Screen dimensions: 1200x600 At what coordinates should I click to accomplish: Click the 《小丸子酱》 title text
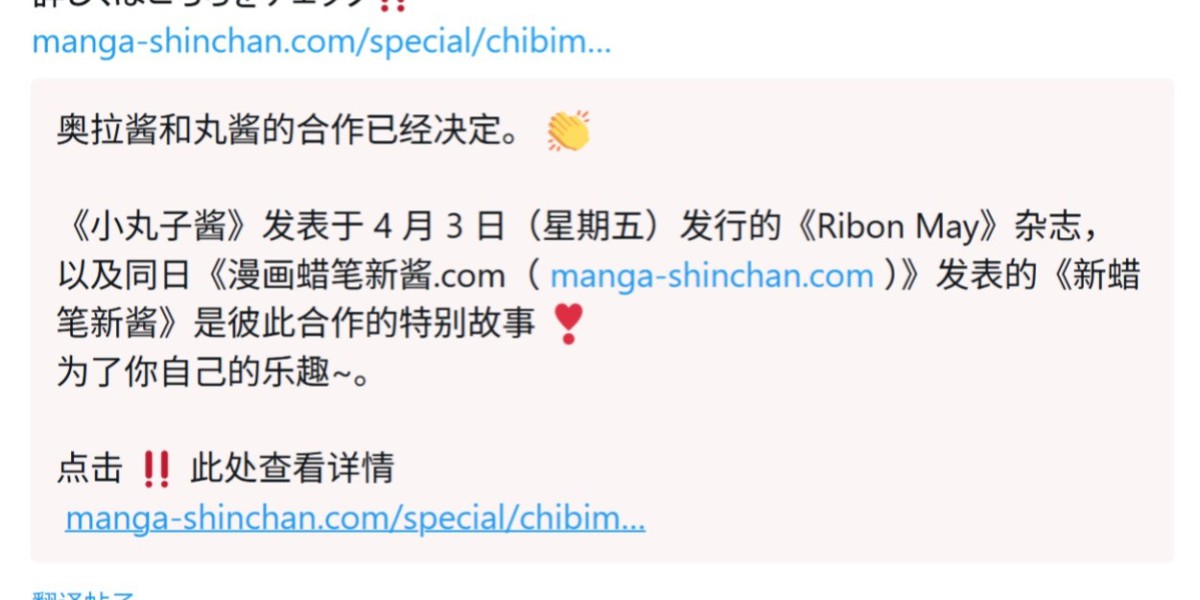pyautogui.click(x=159, y=227)
